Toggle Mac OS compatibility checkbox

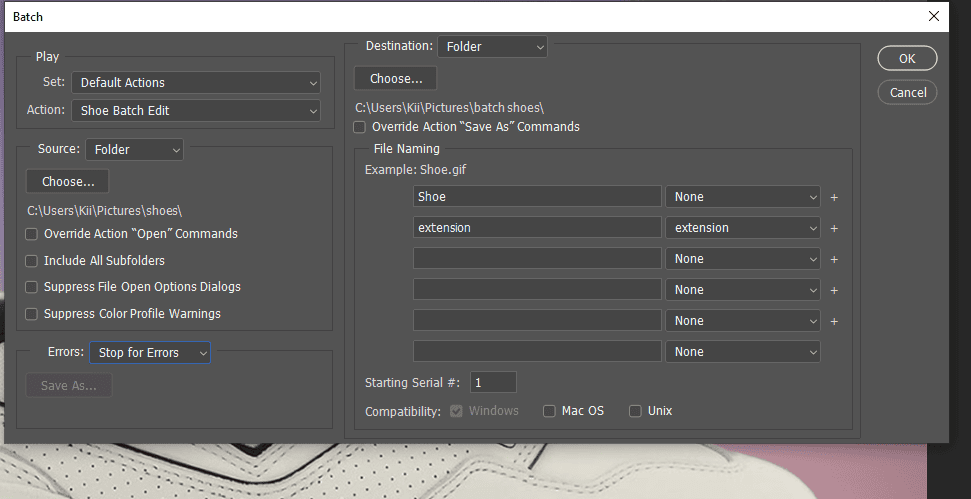pos(549,411)
